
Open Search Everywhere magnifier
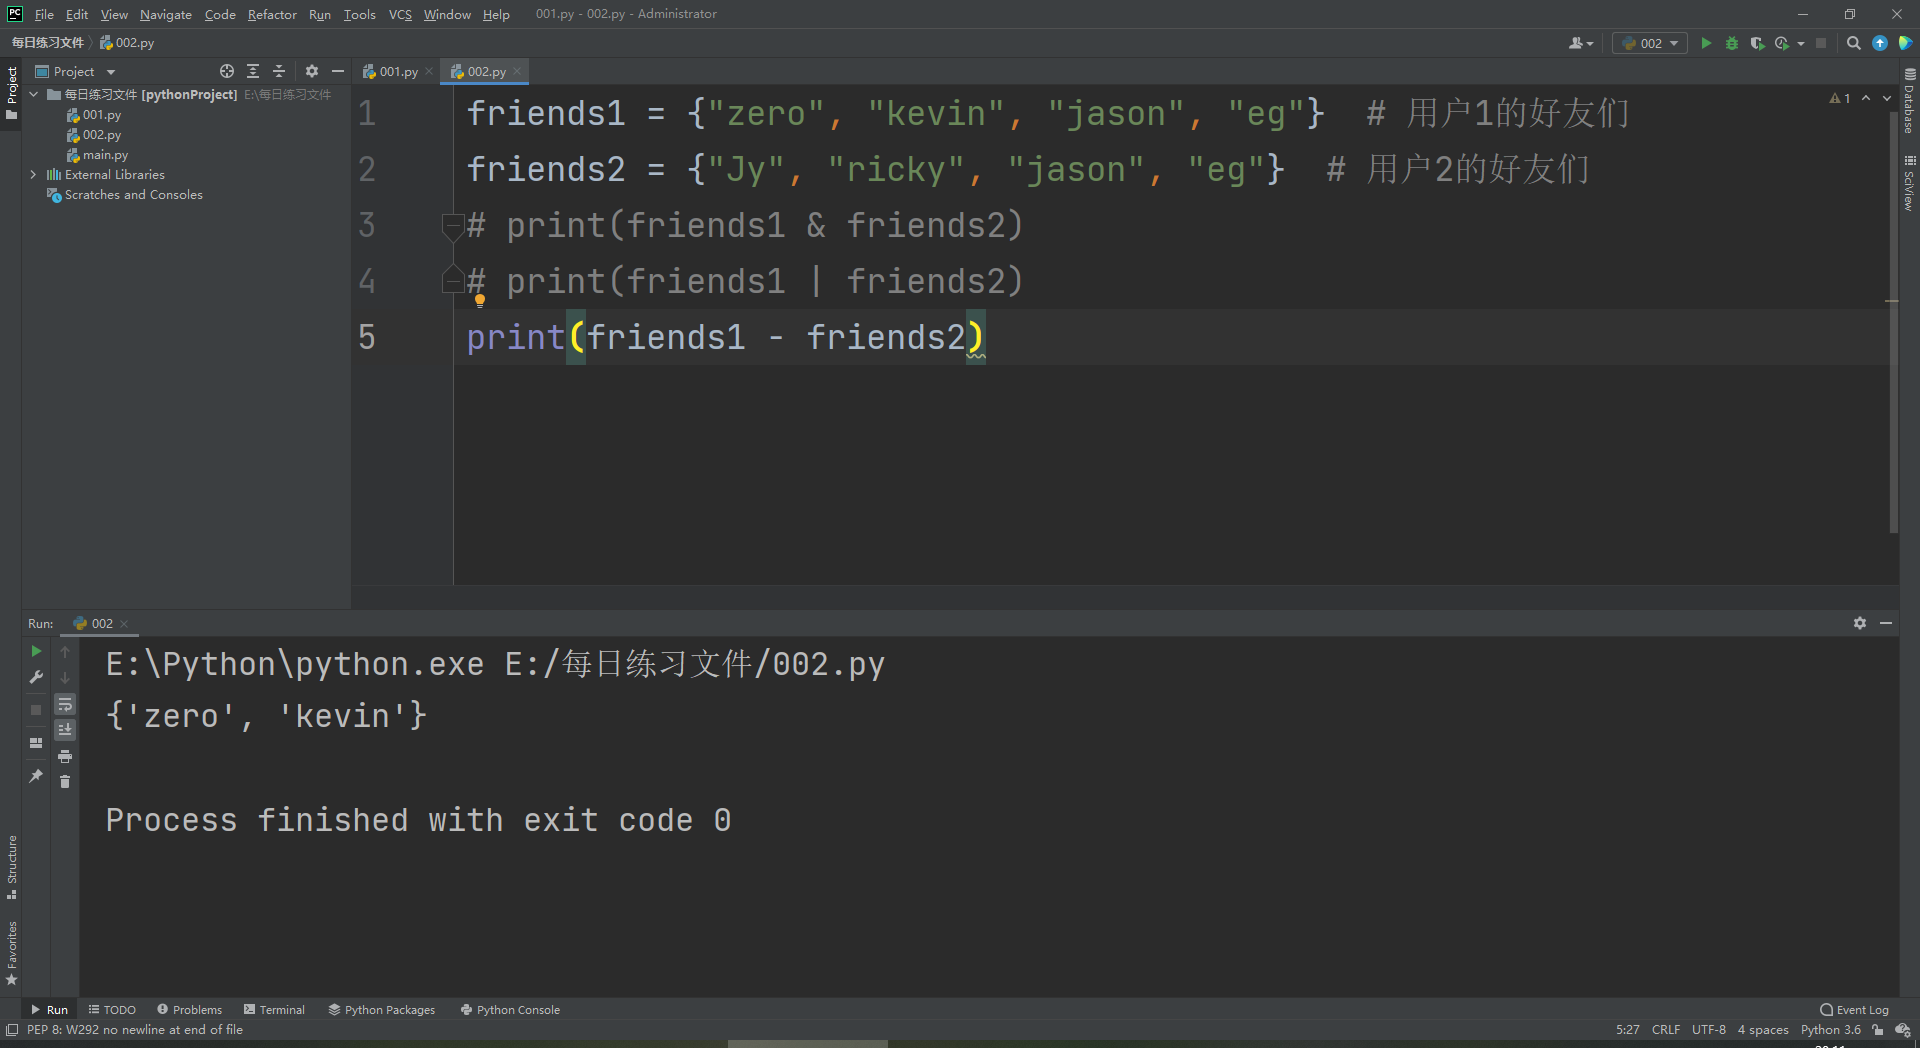[x=1854, y=43]
